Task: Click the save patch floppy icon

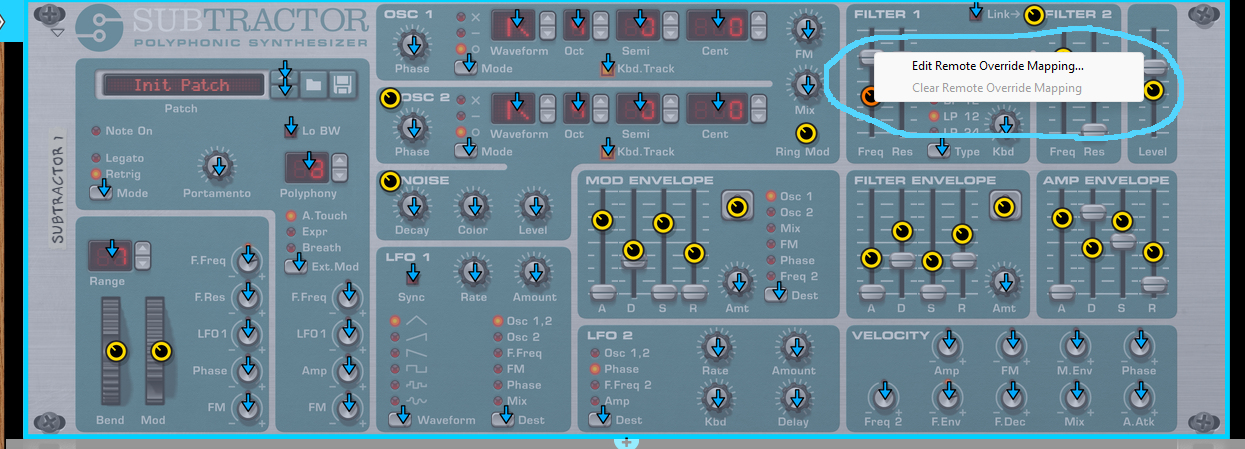Action: coord(342,85)
